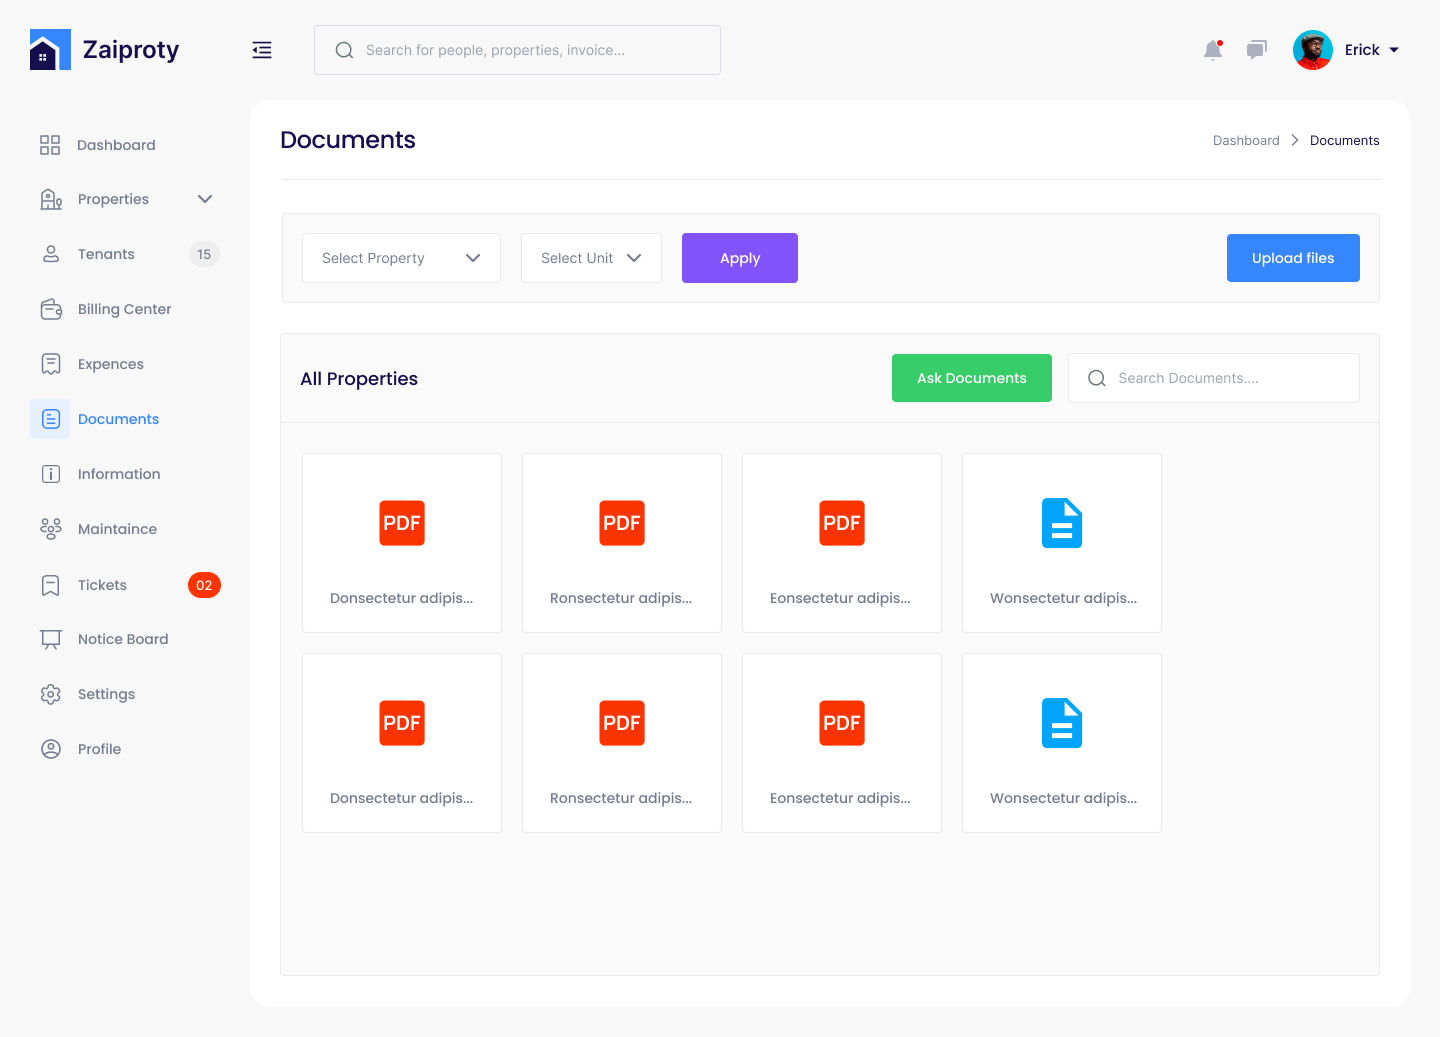The image size is (1440, 1037).
Task: Click PDF icon of first-row Donsectetur file
Action: tap(402, 523)
